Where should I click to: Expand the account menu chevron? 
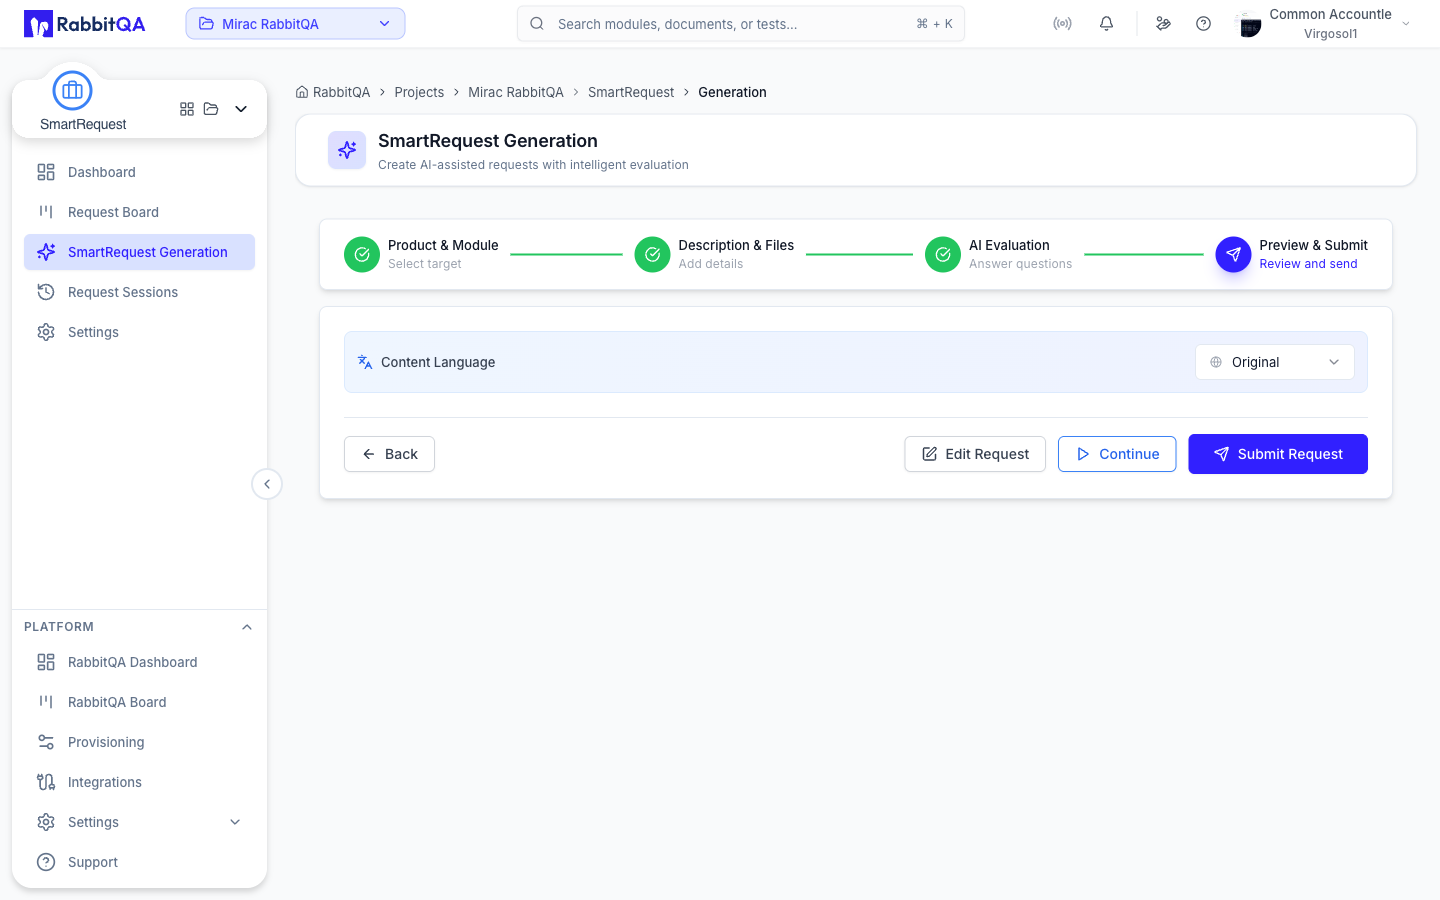[x=1406, y=24]
